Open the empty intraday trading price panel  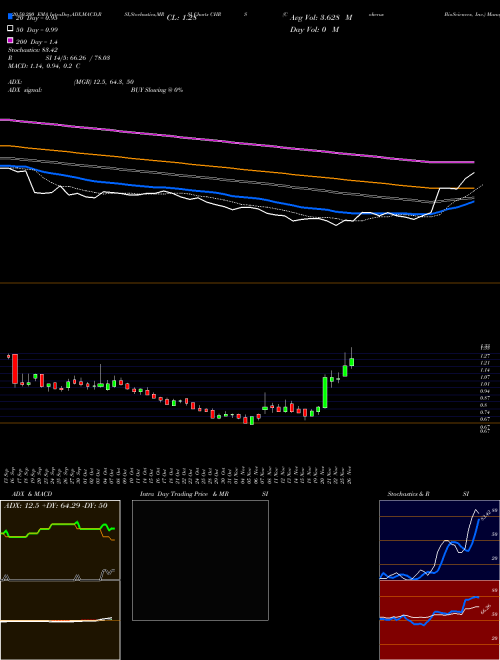point(200,560)
